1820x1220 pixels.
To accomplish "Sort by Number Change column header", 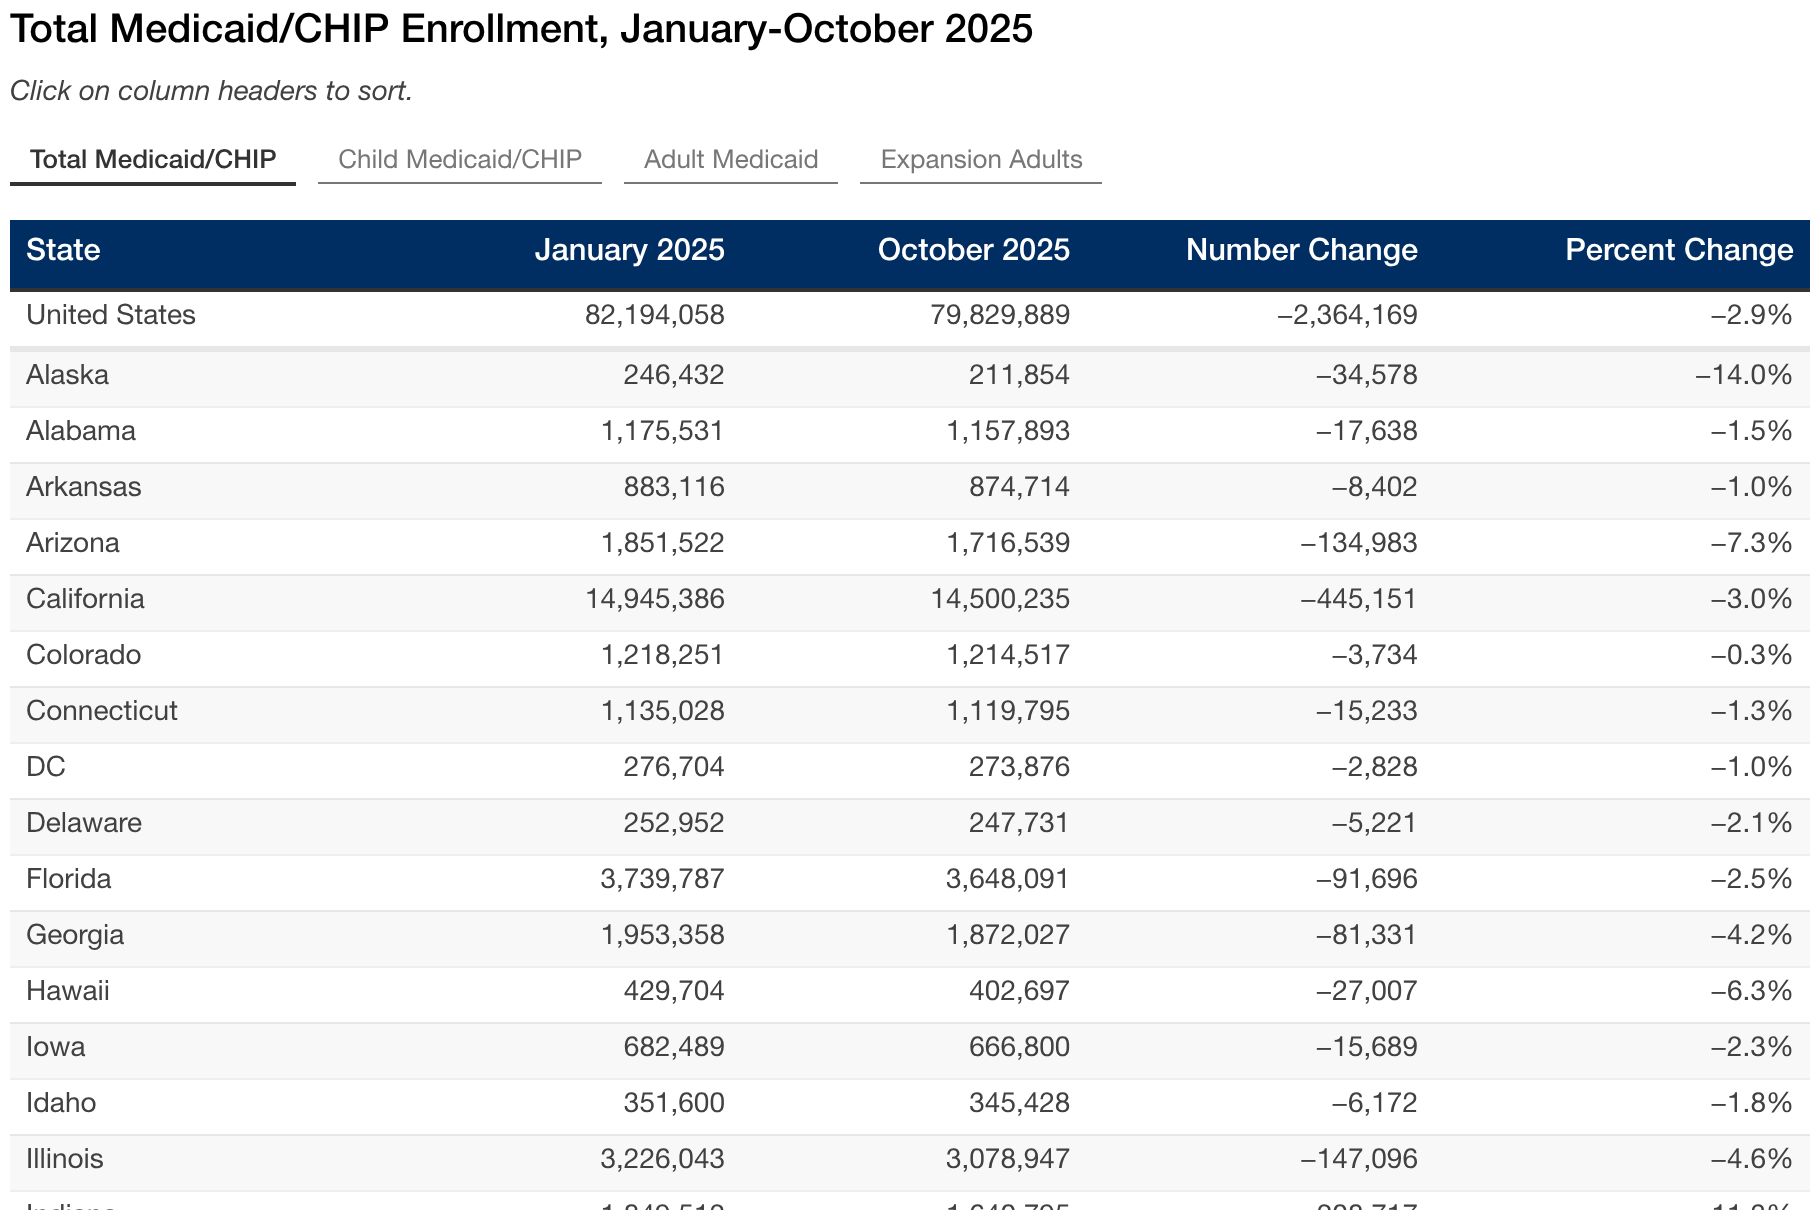I will click(1301, 250).
